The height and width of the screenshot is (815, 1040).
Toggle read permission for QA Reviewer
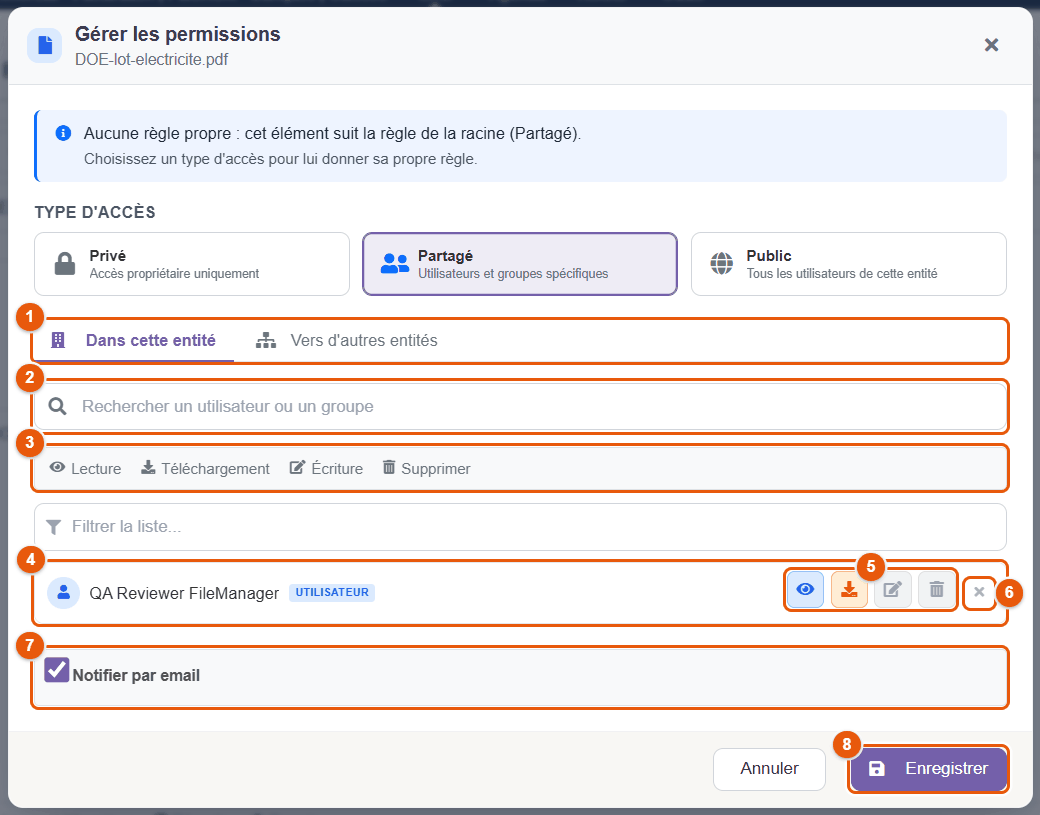coord(805,590)
